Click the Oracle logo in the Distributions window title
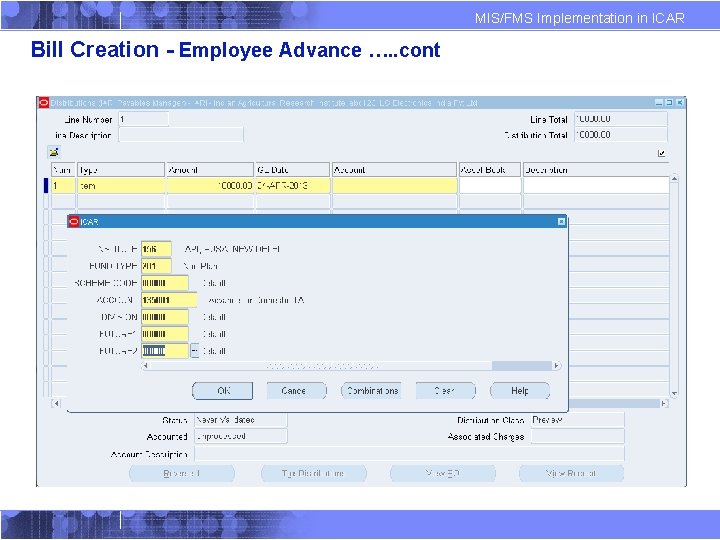This screenshot has height=540, width=720. (x=44, y=103)
